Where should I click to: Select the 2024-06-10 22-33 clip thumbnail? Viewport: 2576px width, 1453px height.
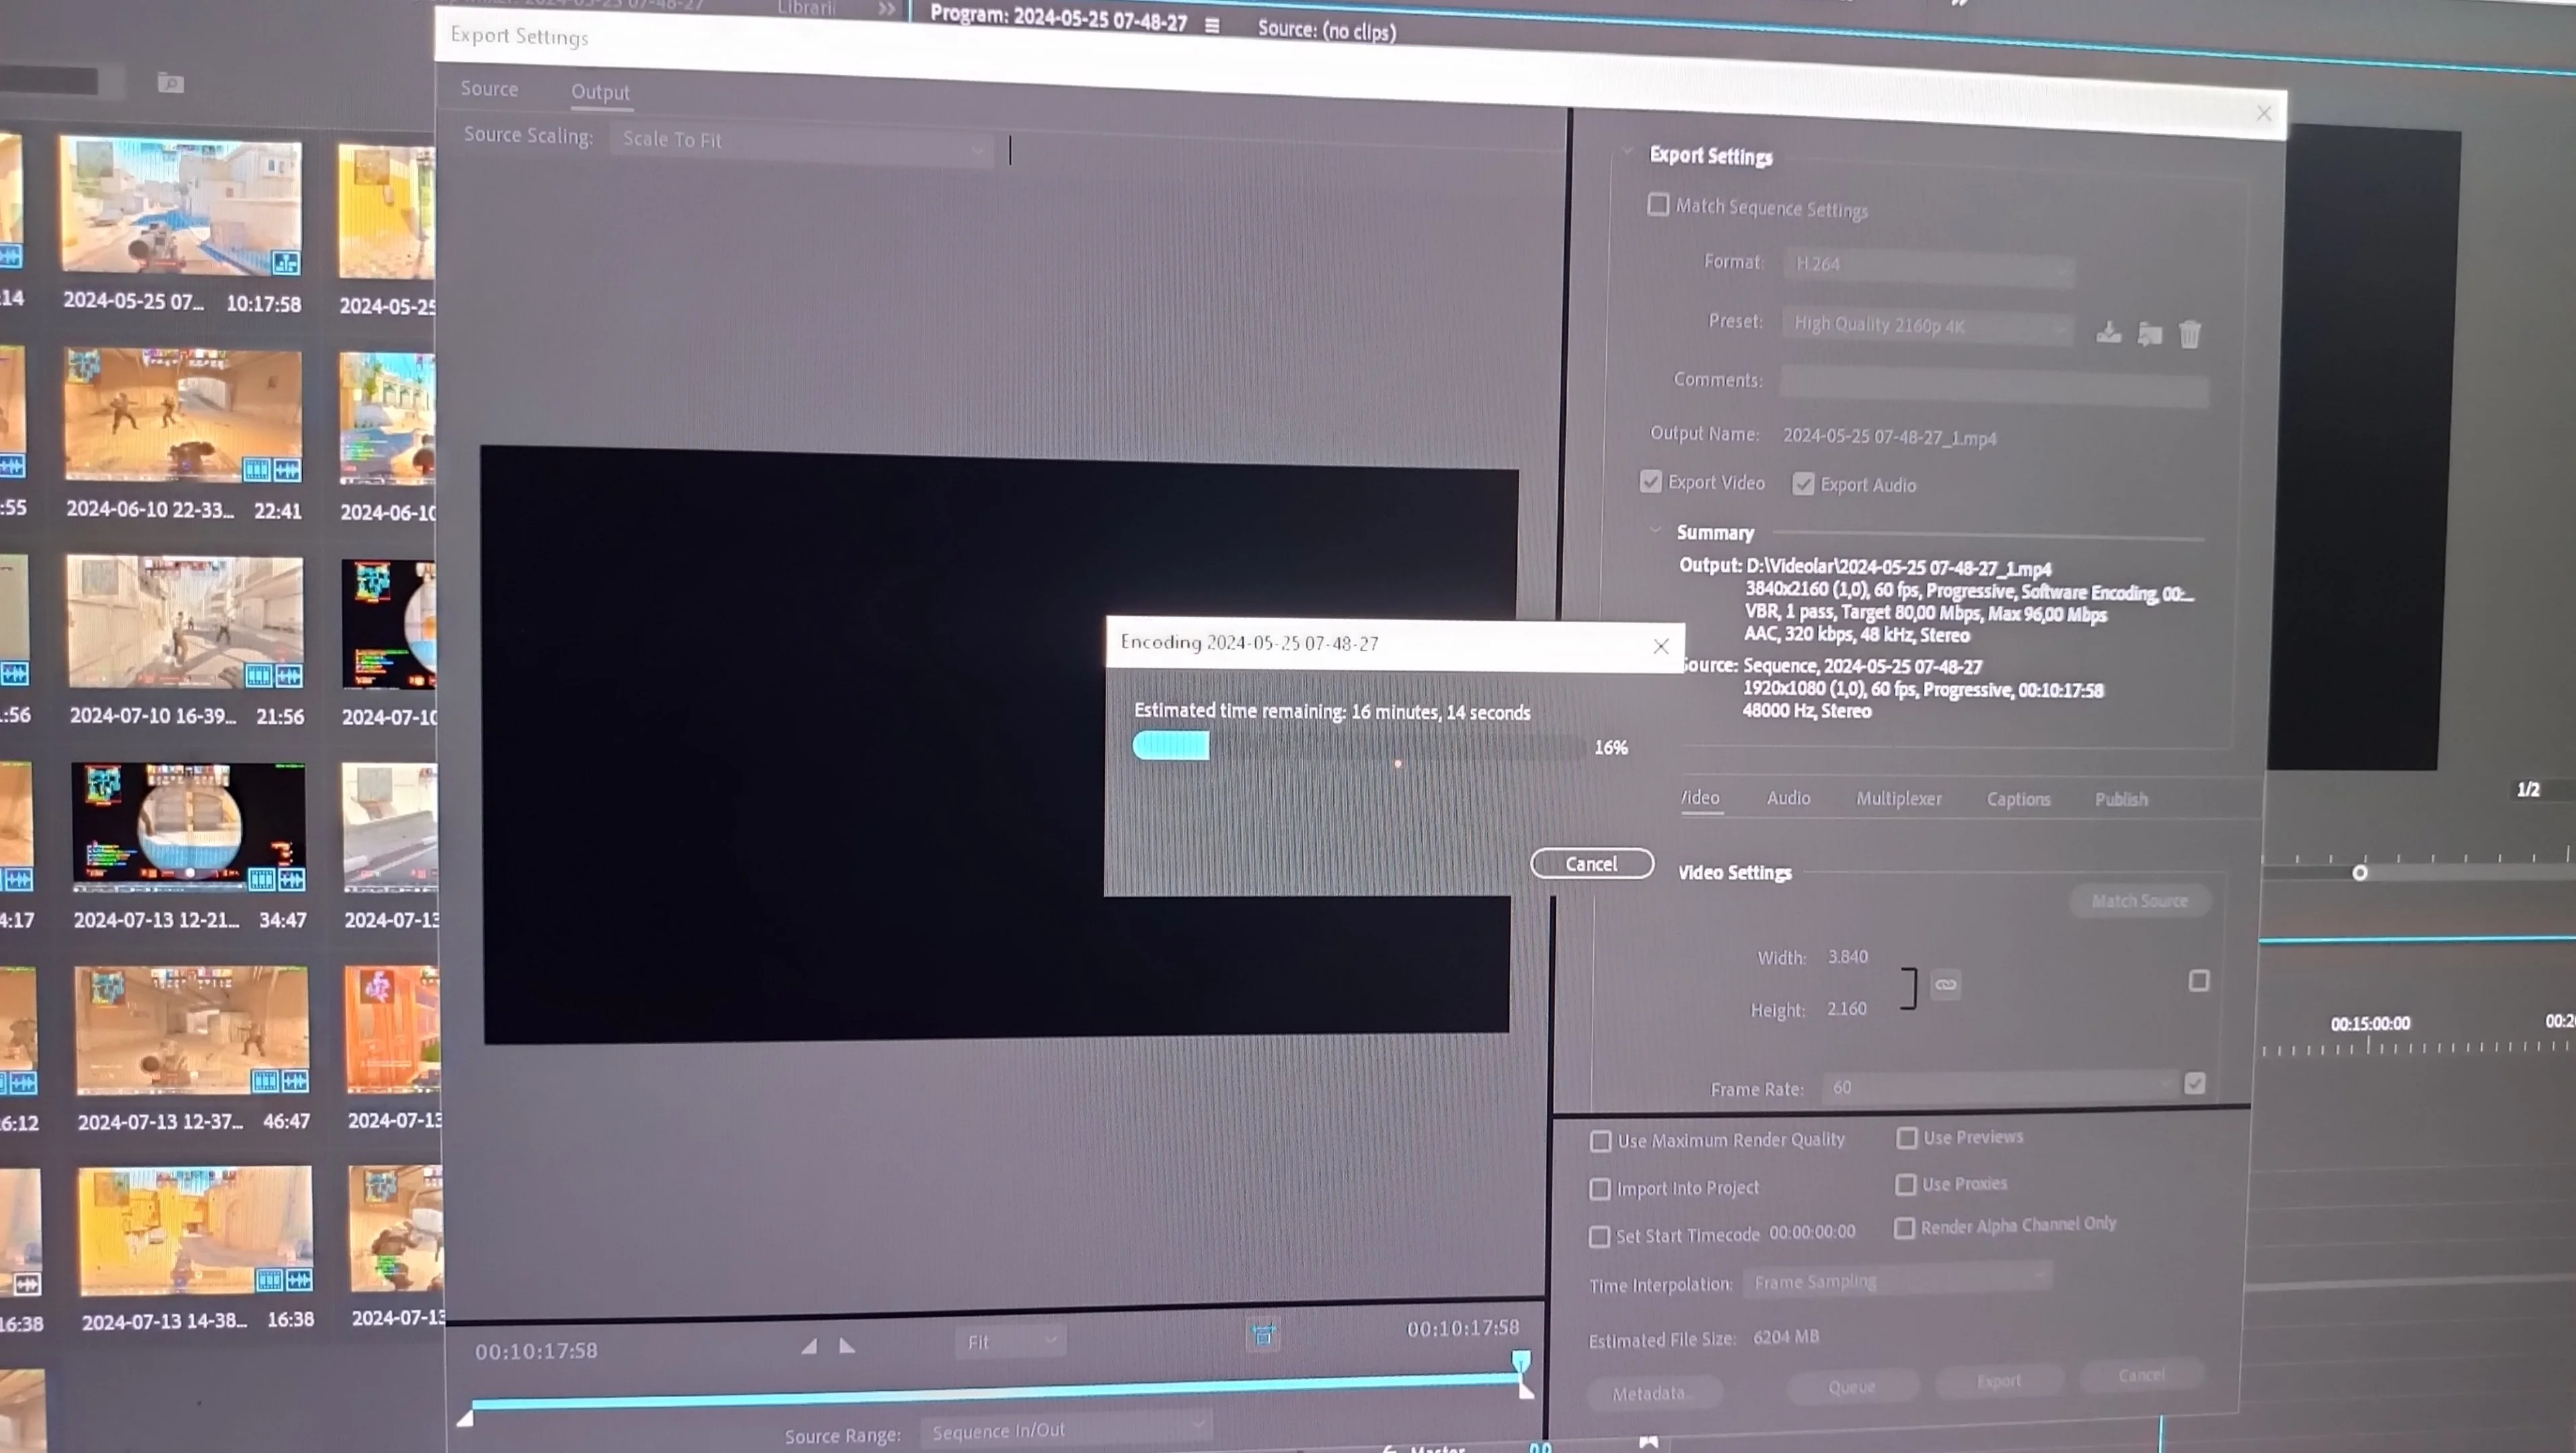pos(183,415)
